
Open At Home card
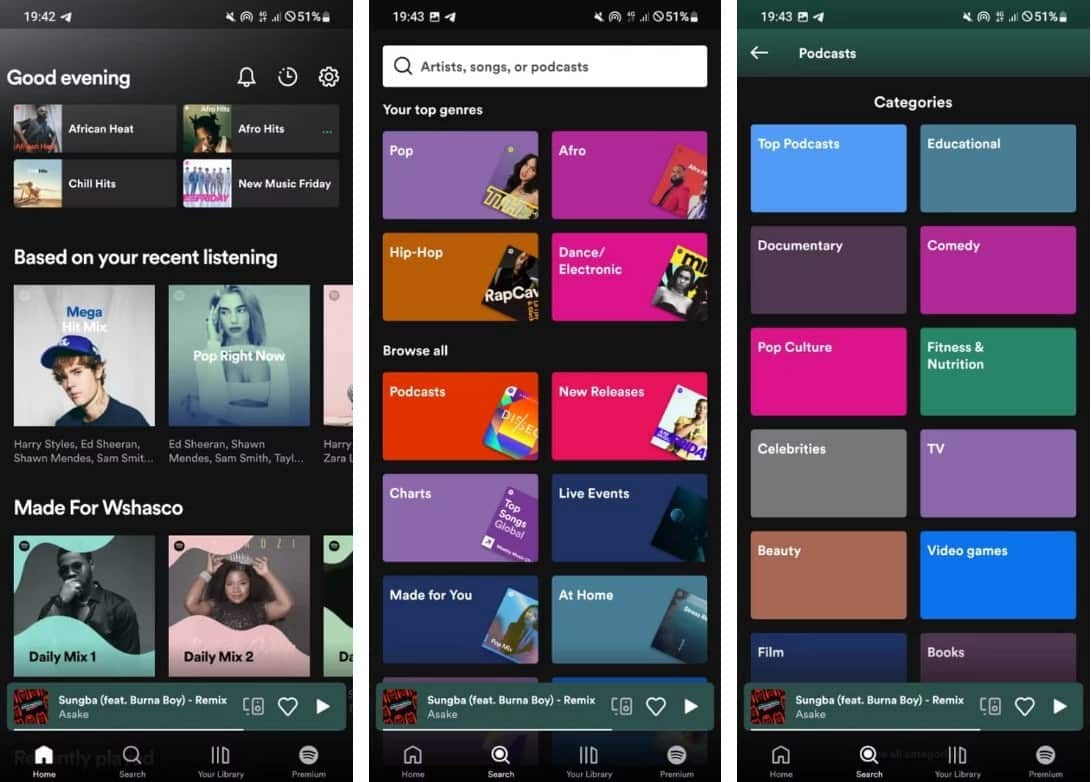pos(630,619)
